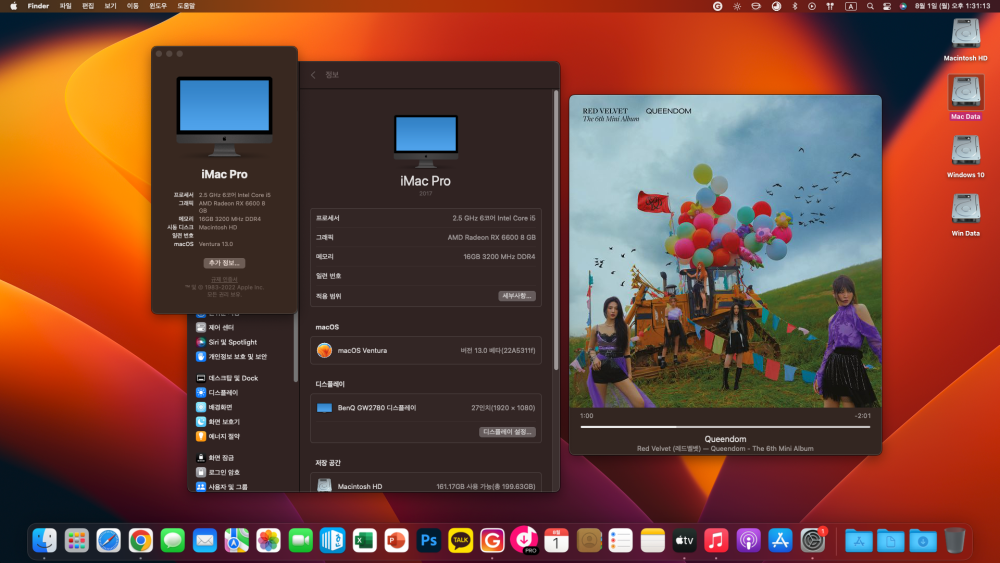Select the macOS Ventura version row
The image size is (1000, 563).
(x=425, y=350)
